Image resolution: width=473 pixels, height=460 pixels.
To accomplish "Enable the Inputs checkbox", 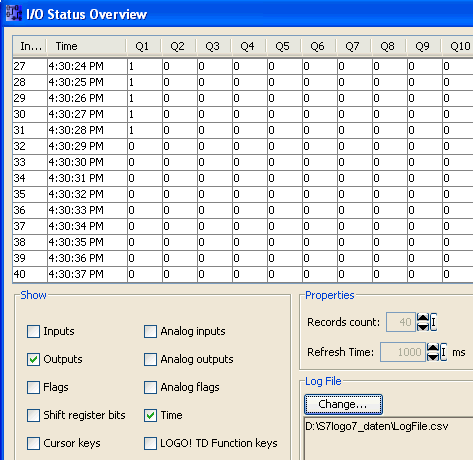I will (33, 331).
